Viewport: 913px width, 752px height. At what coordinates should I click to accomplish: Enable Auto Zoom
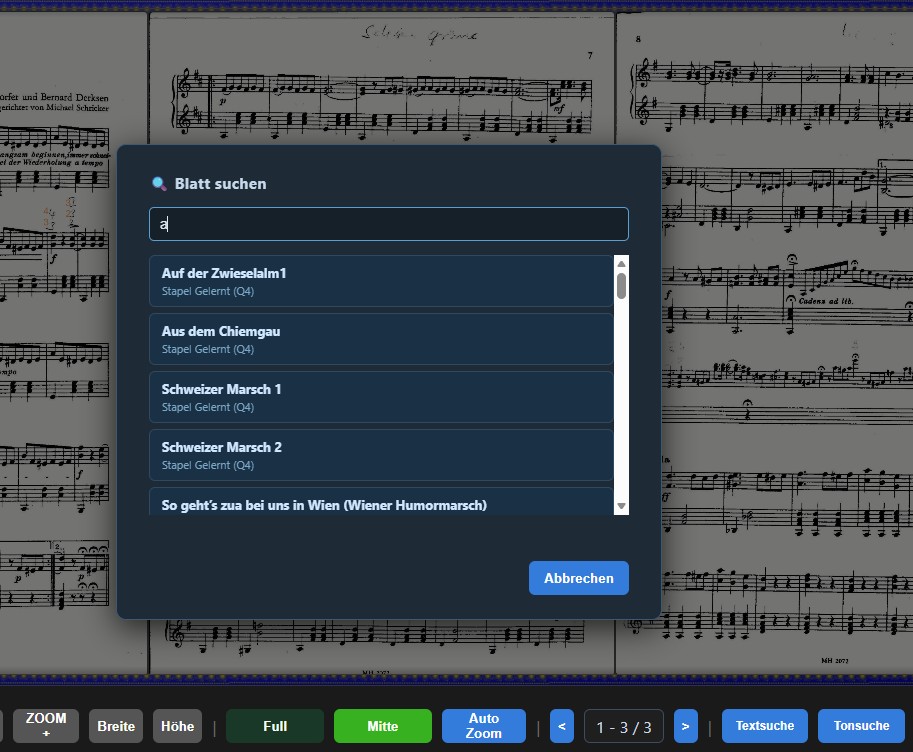[484, 726]
